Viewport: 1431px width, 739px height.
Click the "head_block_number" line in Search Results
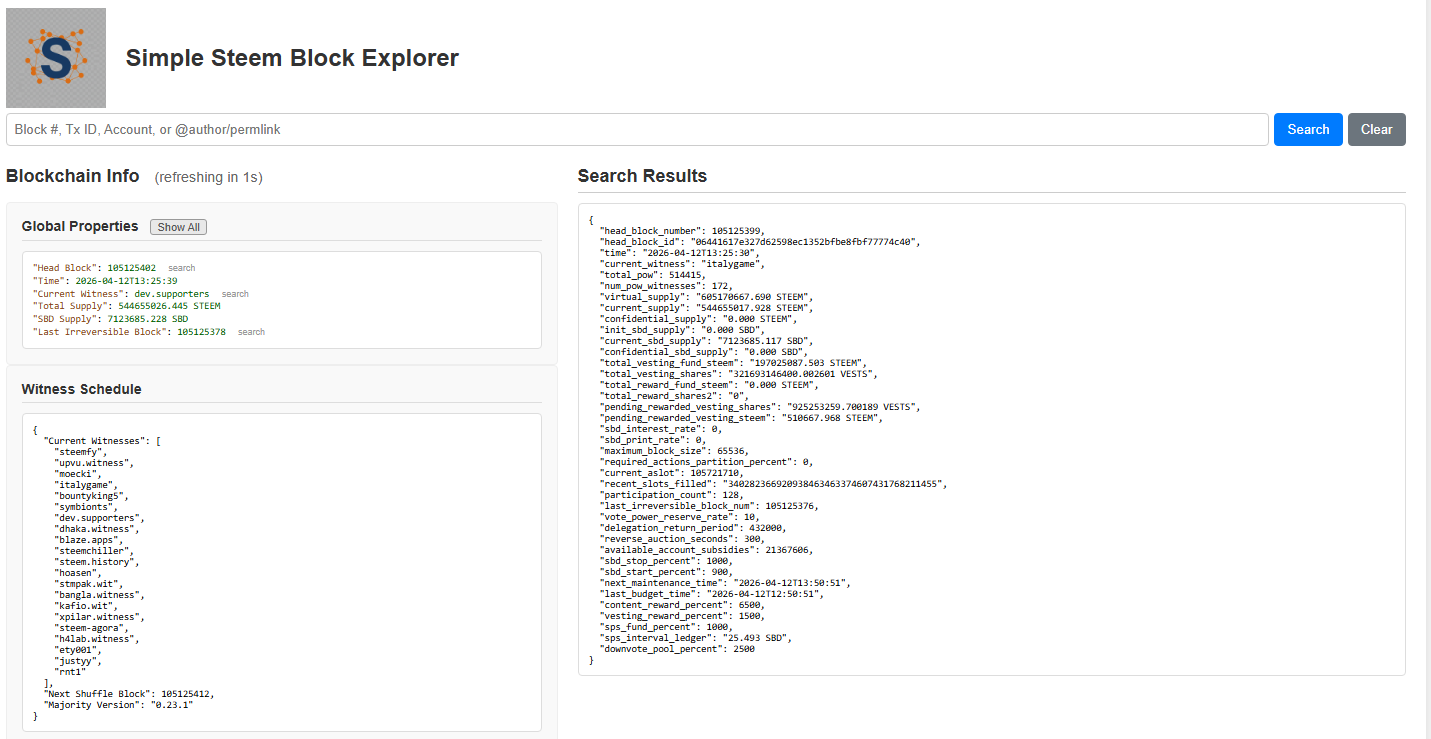click(680, 231)
